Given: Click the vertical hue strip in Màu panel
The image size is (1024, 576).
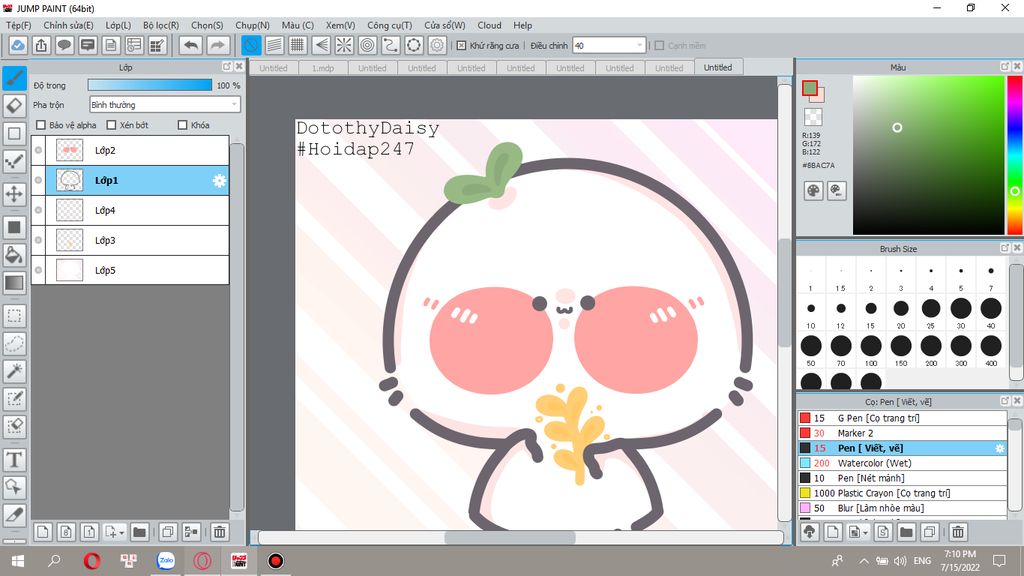Looking at the screenshot, I should tap(1015, 155).
